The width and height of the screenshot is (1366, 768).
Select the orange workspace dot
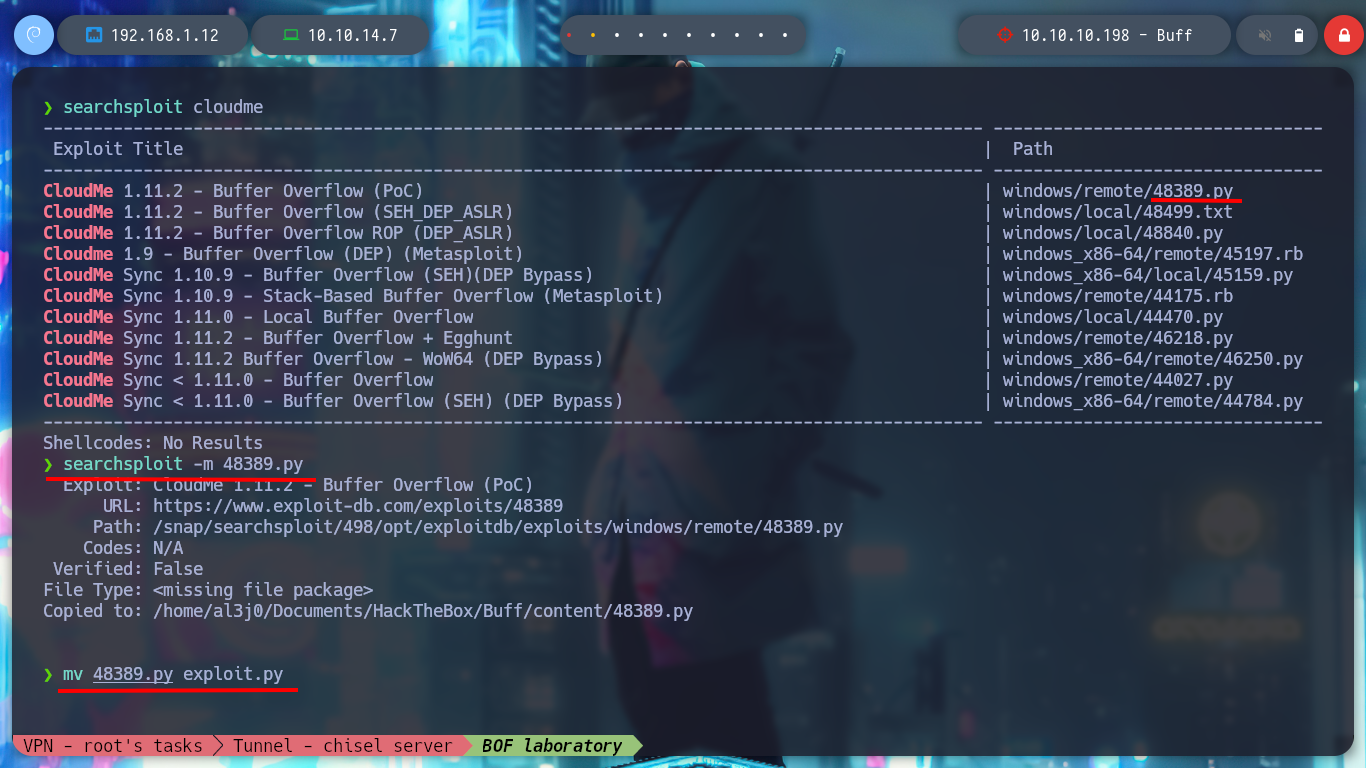tap(593, 35)
